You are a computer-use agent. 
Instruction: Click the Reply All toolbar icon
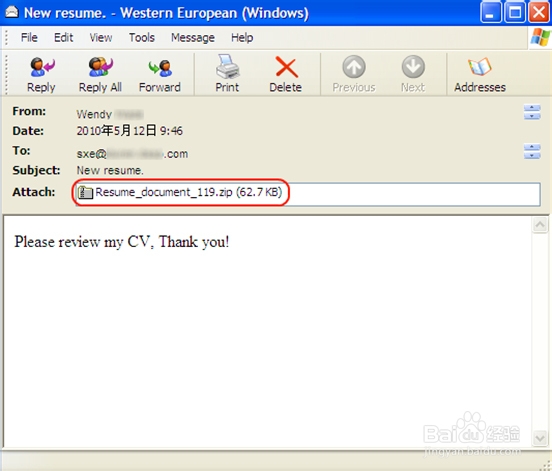click(100, 67)
